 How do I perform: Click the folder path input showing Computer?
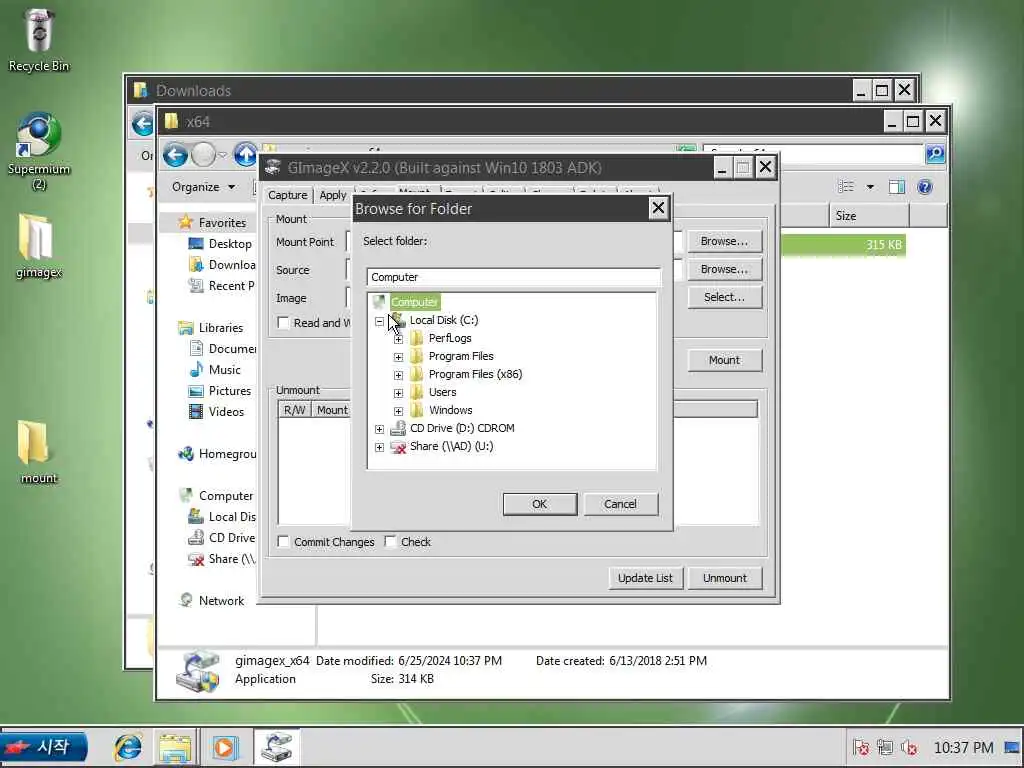[513, 278]
